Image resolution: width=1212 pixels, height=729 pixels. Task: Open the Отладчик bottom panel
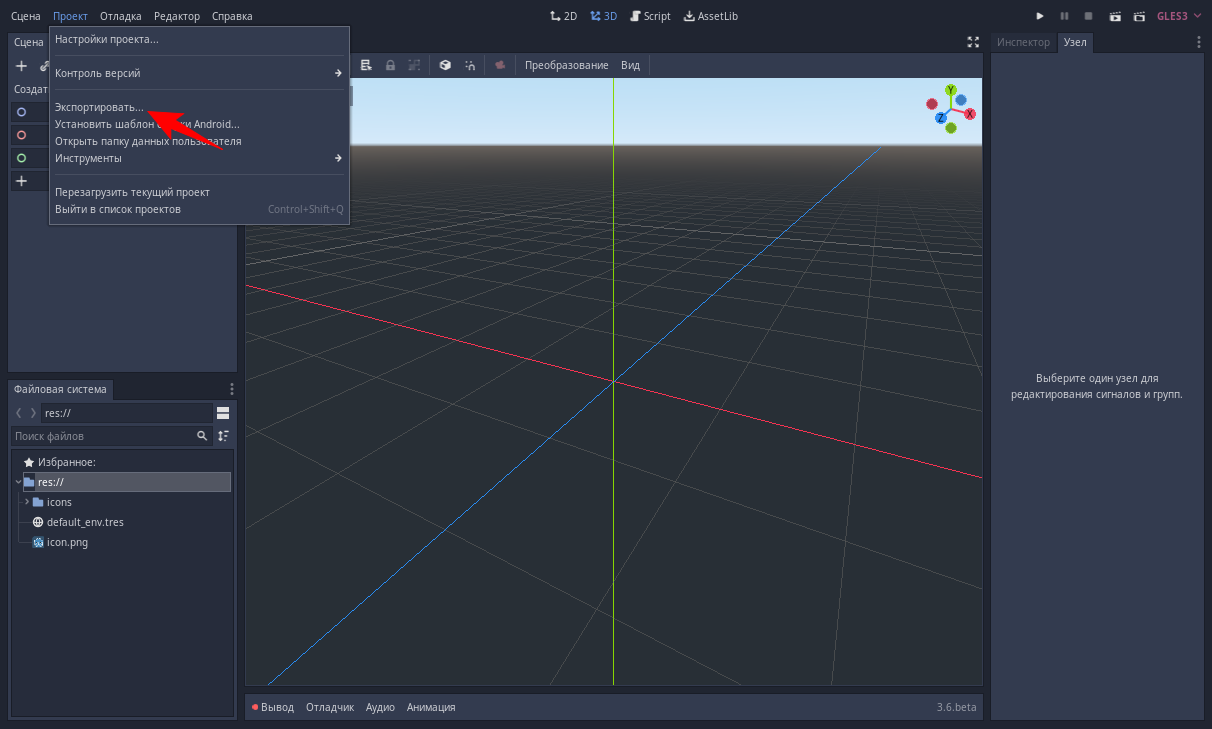pos(330,707)
